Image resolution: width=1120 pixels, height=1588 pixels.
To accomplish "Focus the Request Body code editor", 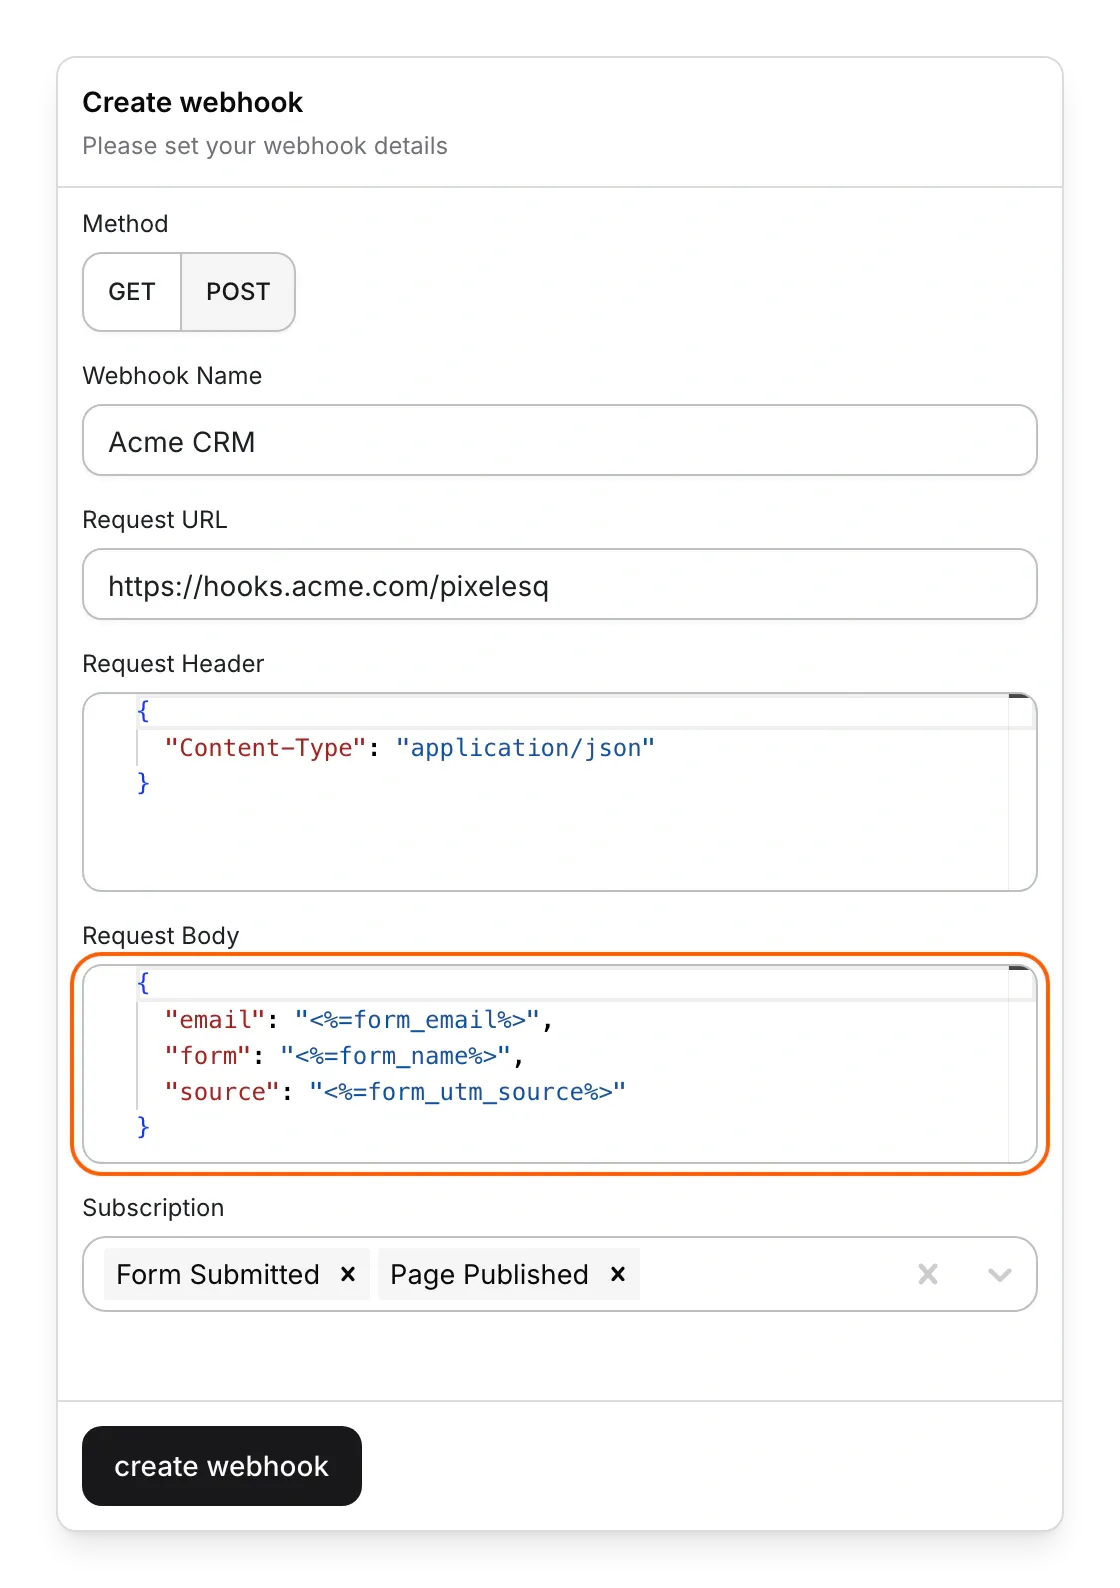I will 560,1064.
